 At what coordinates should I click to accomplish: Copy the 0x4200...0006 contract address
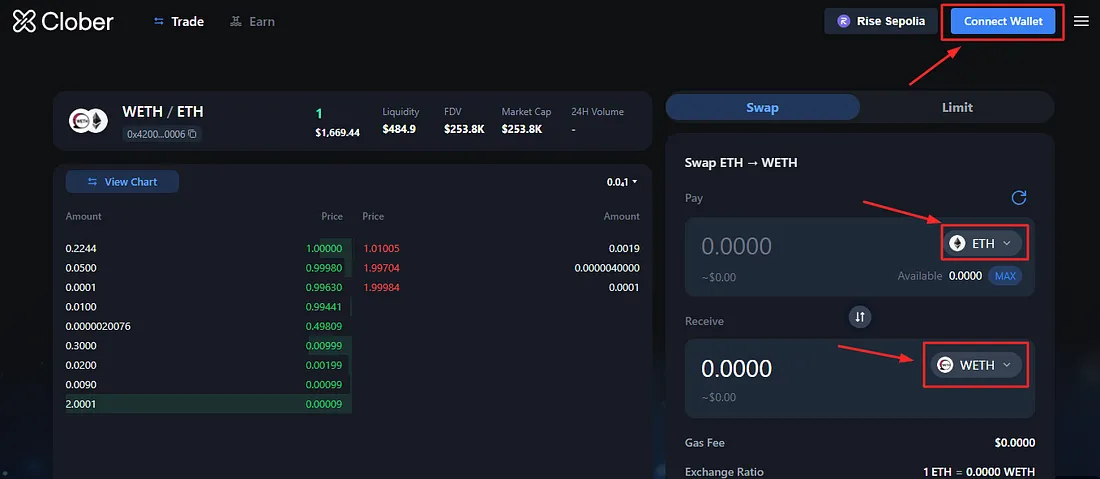pos(192,133)
